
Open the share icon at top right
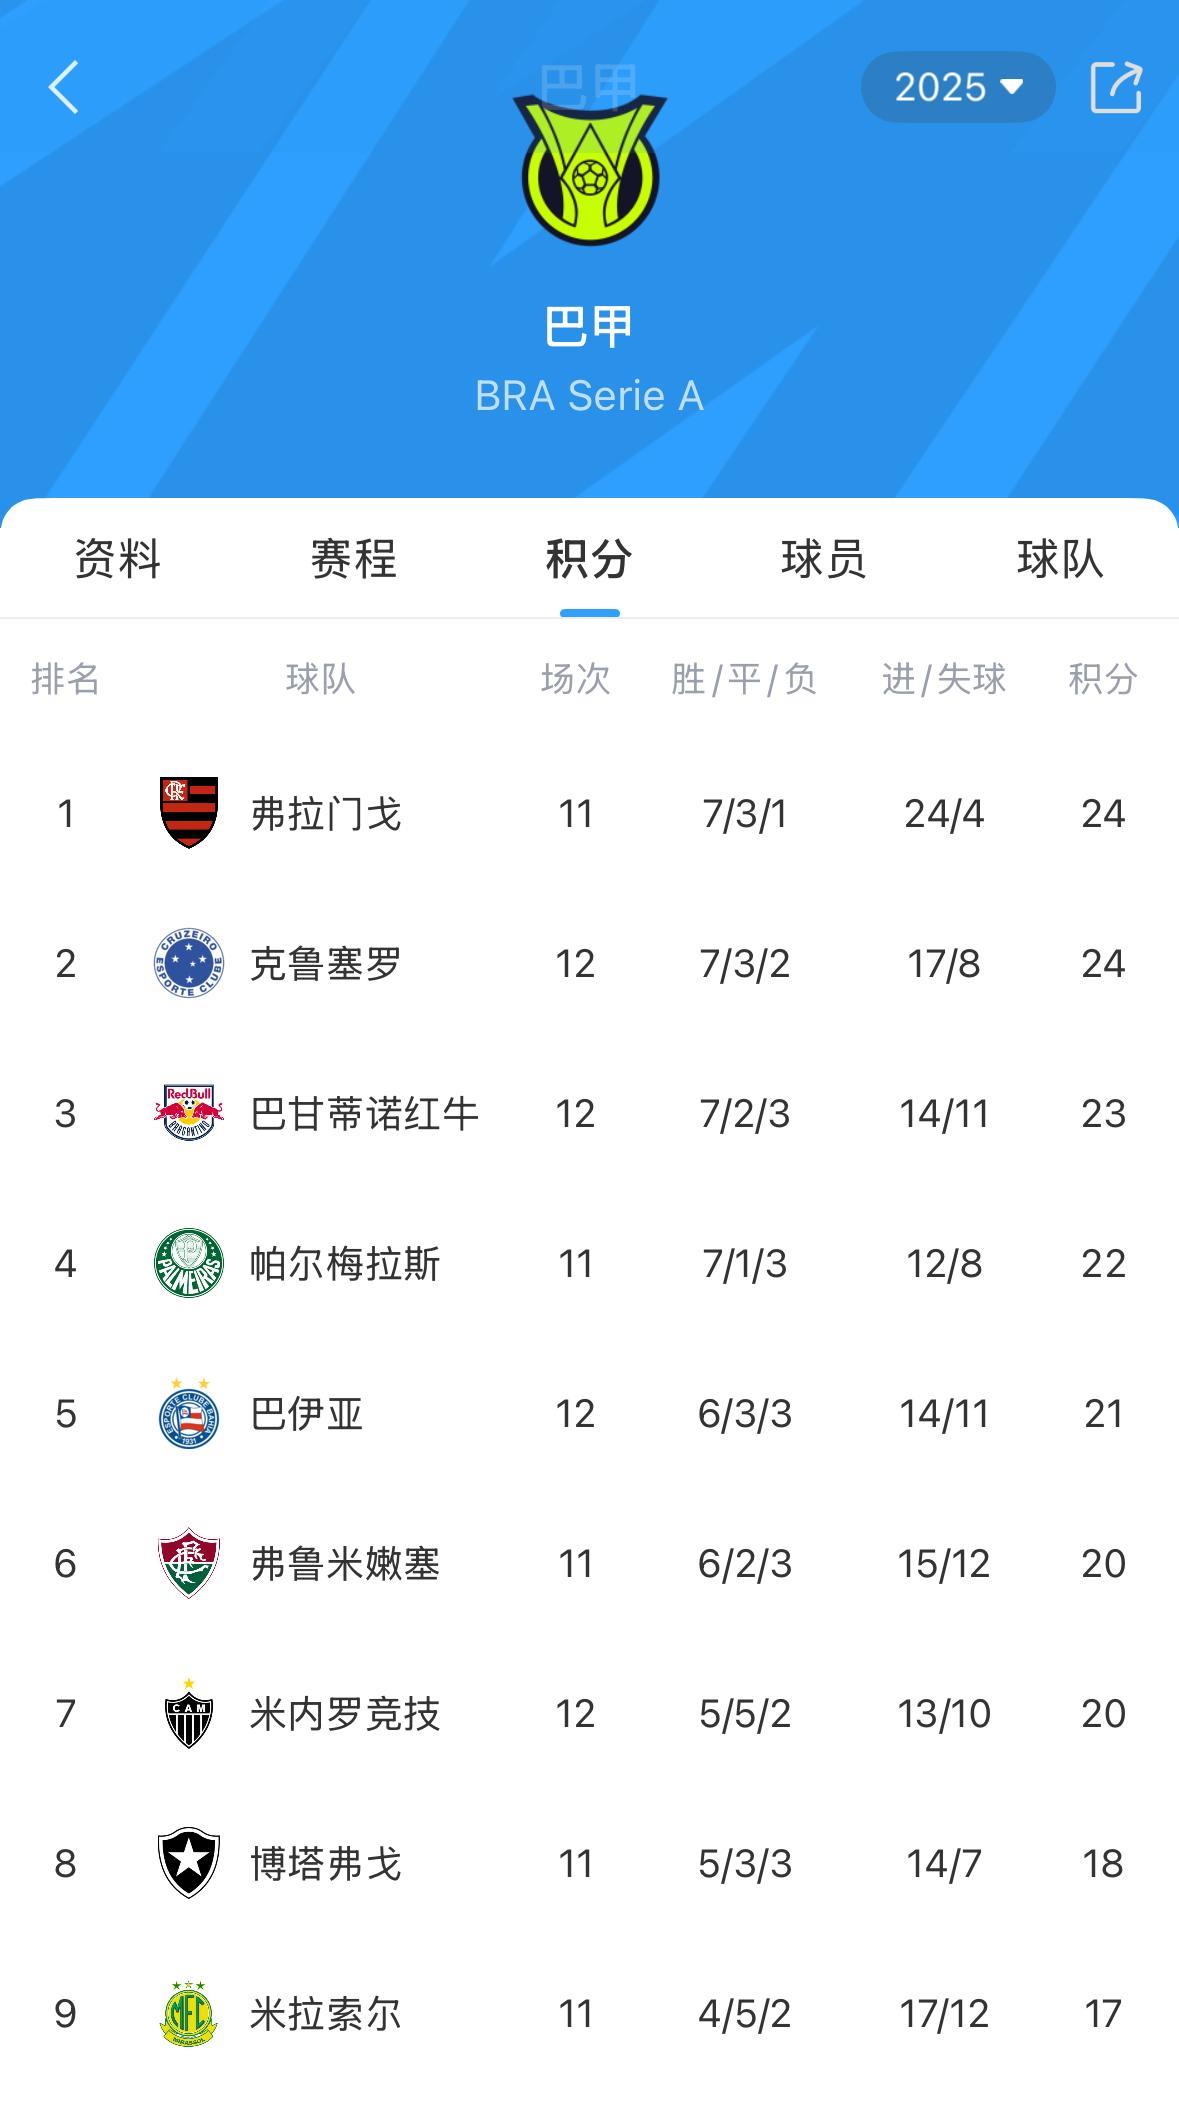(x=1115, y=87)
